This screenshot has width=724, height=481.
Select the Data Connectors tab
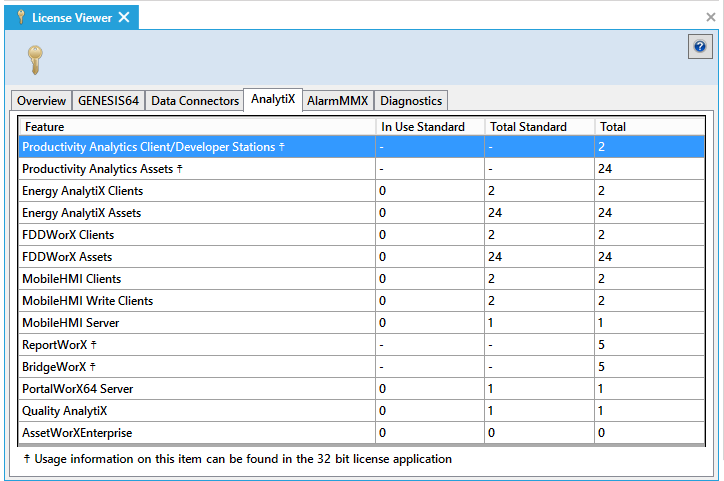tap(195, 101)
